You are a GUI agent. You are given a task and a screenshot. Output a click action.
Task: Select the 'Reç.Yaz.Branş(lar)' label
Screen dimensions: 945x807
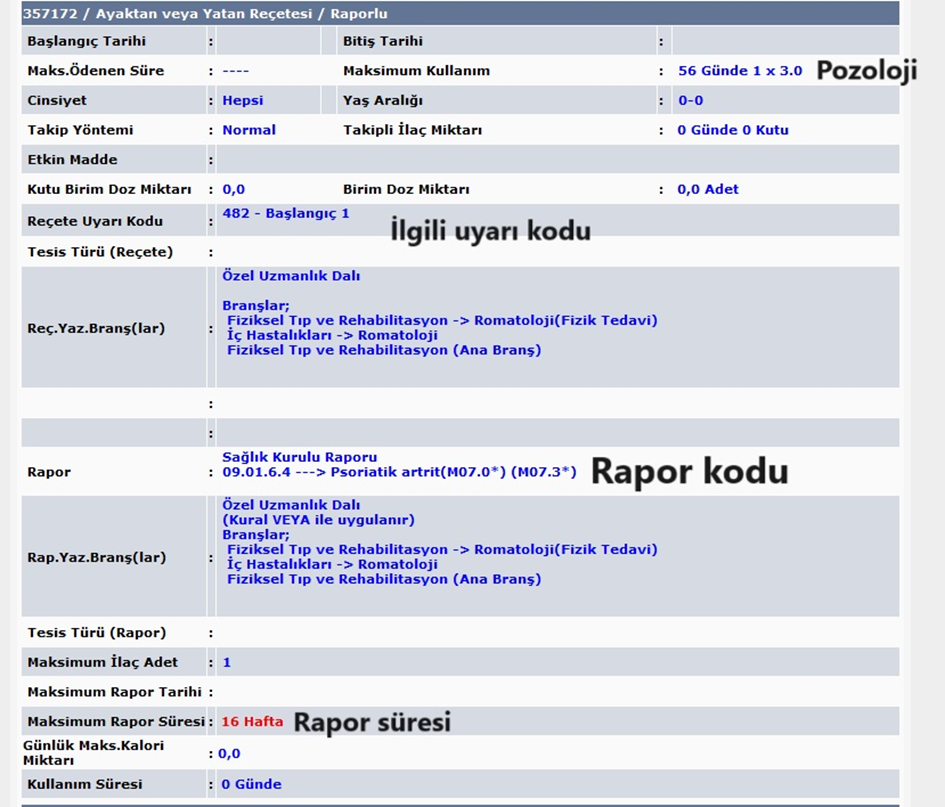(96, 328)
